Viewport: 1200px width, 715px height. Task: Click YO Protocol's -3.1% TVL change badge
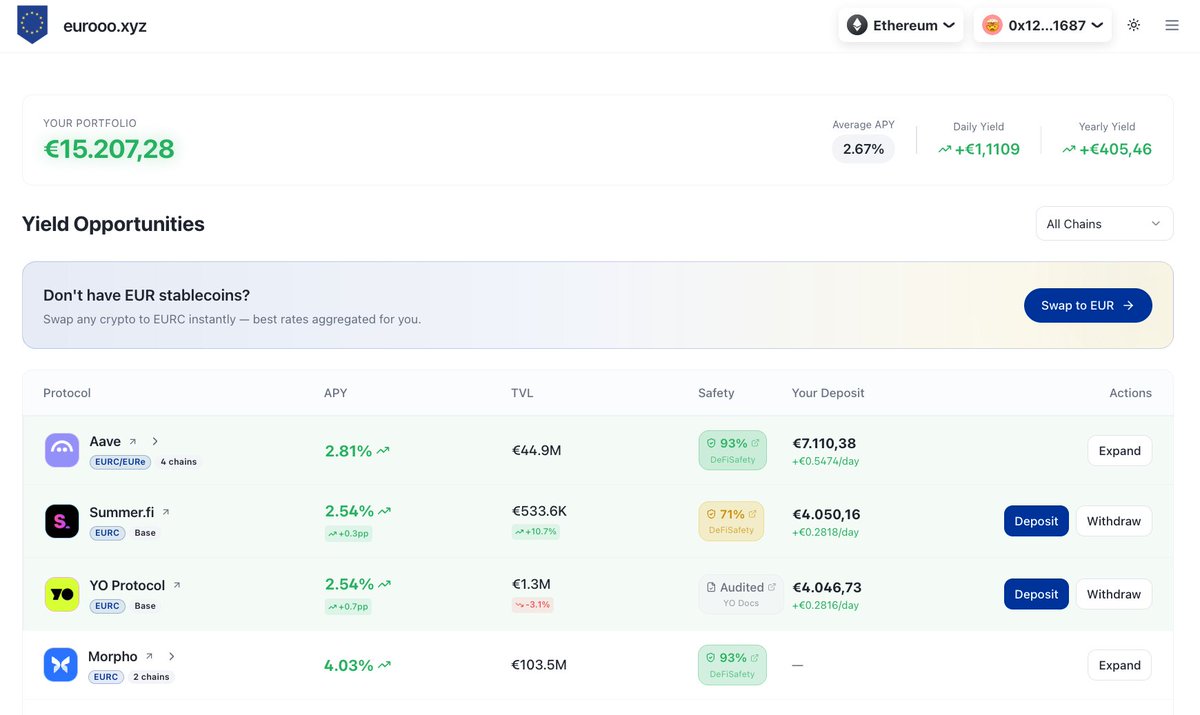(x=532, y=605)
